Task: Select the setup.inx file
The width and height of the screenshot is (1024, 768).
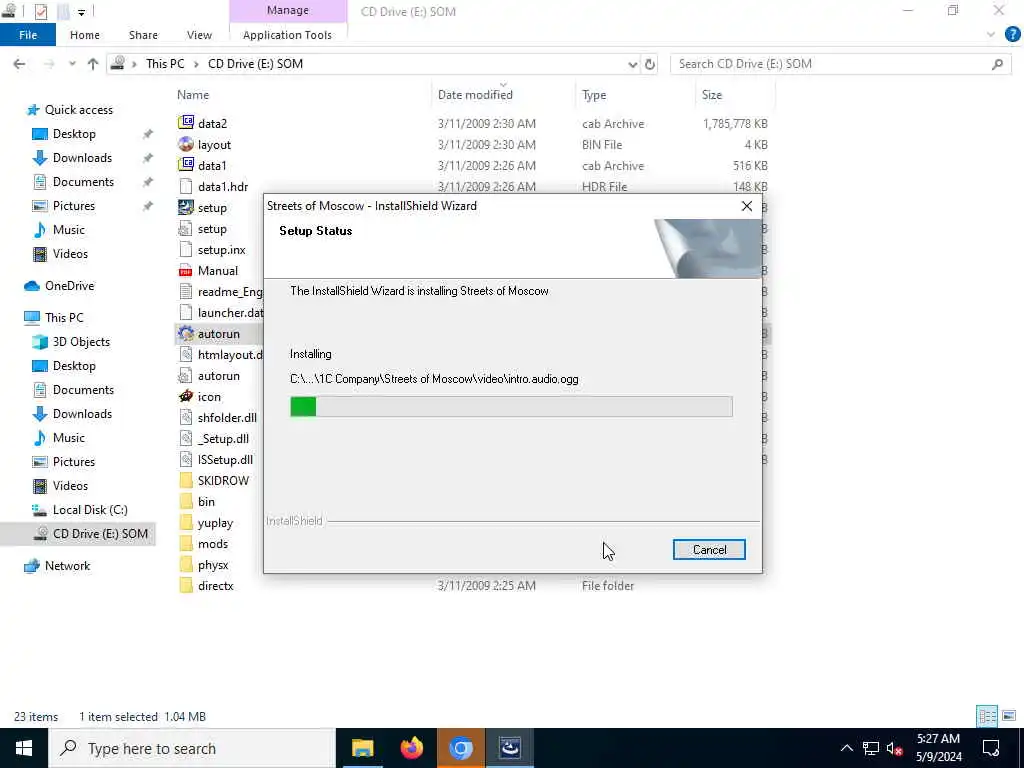Action: coord(221,249)
